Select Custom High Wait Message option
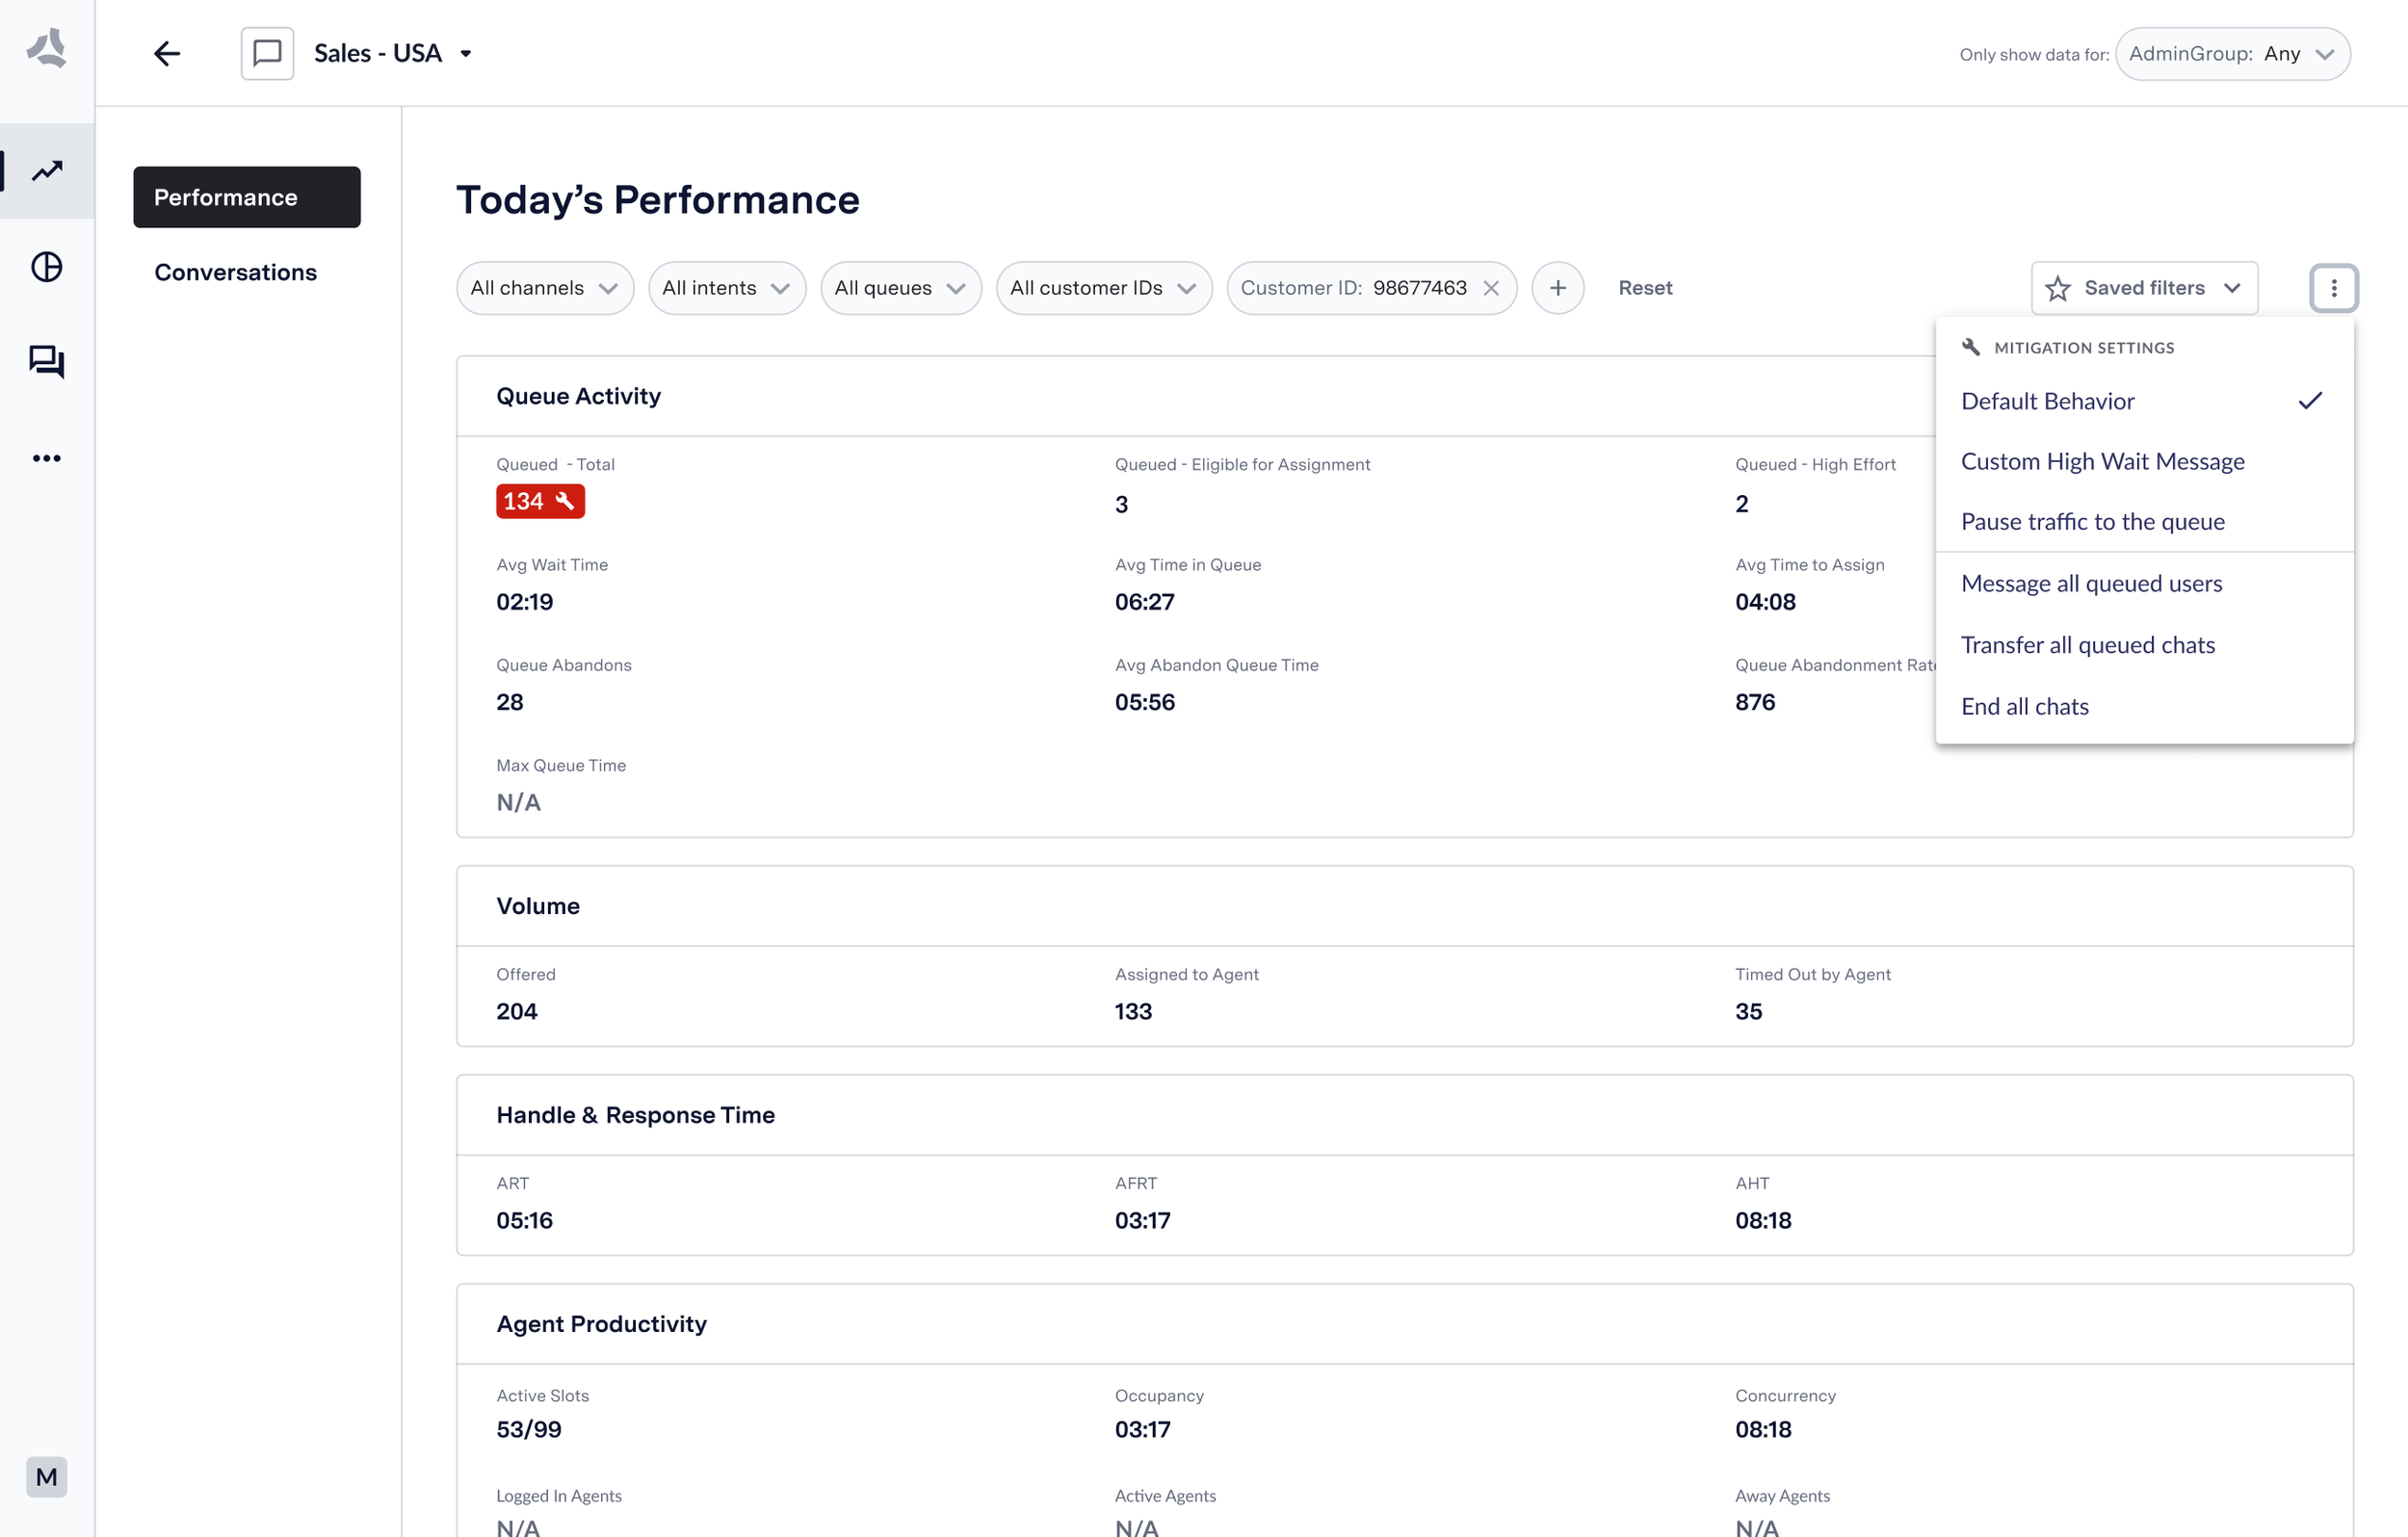The image size is (2408, 1537). point(2102,461)
